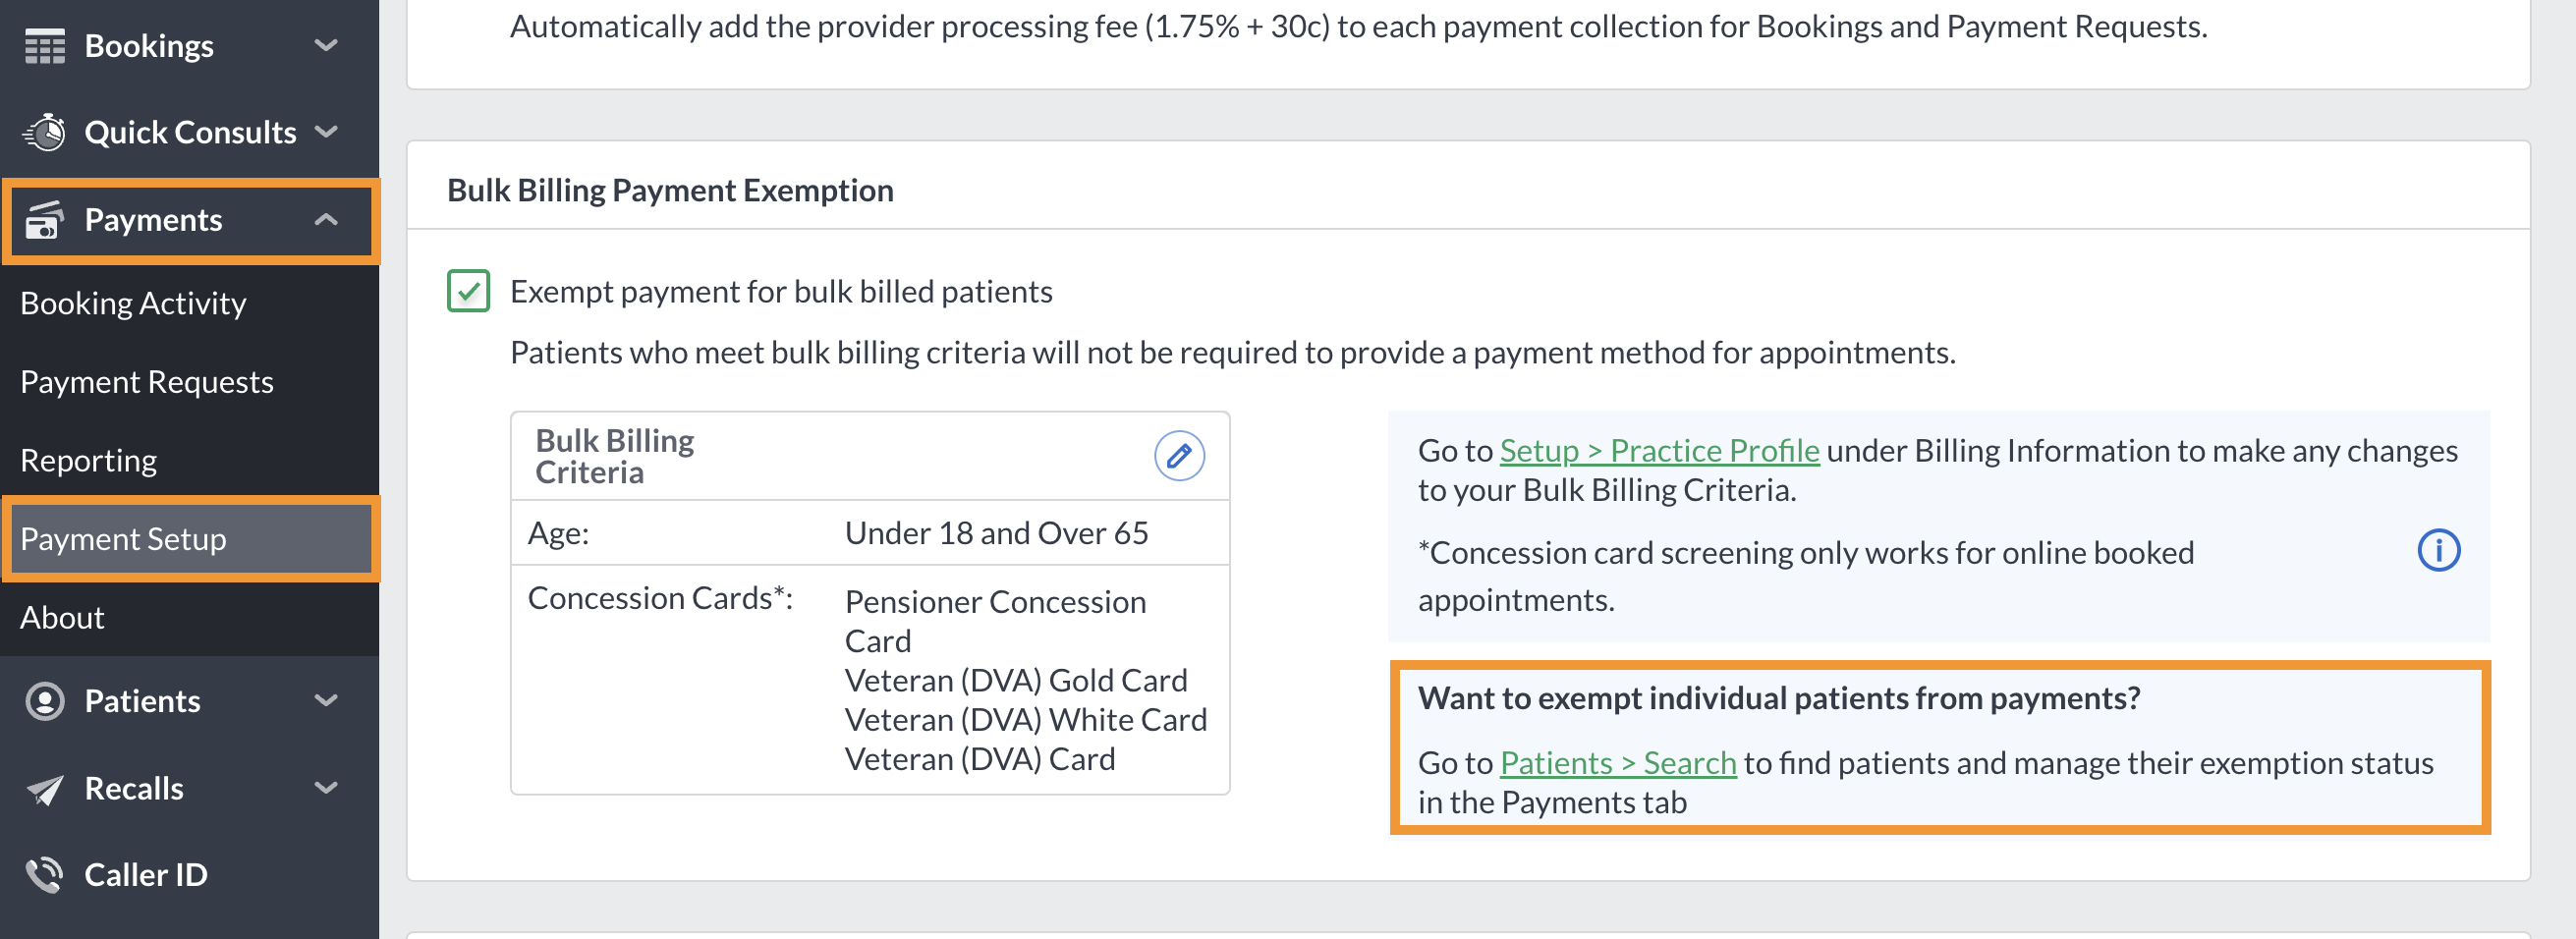Viewport: 2576px width, 939px height.
Task: Select Payment Requests menu item
Action: click(146, 382)
